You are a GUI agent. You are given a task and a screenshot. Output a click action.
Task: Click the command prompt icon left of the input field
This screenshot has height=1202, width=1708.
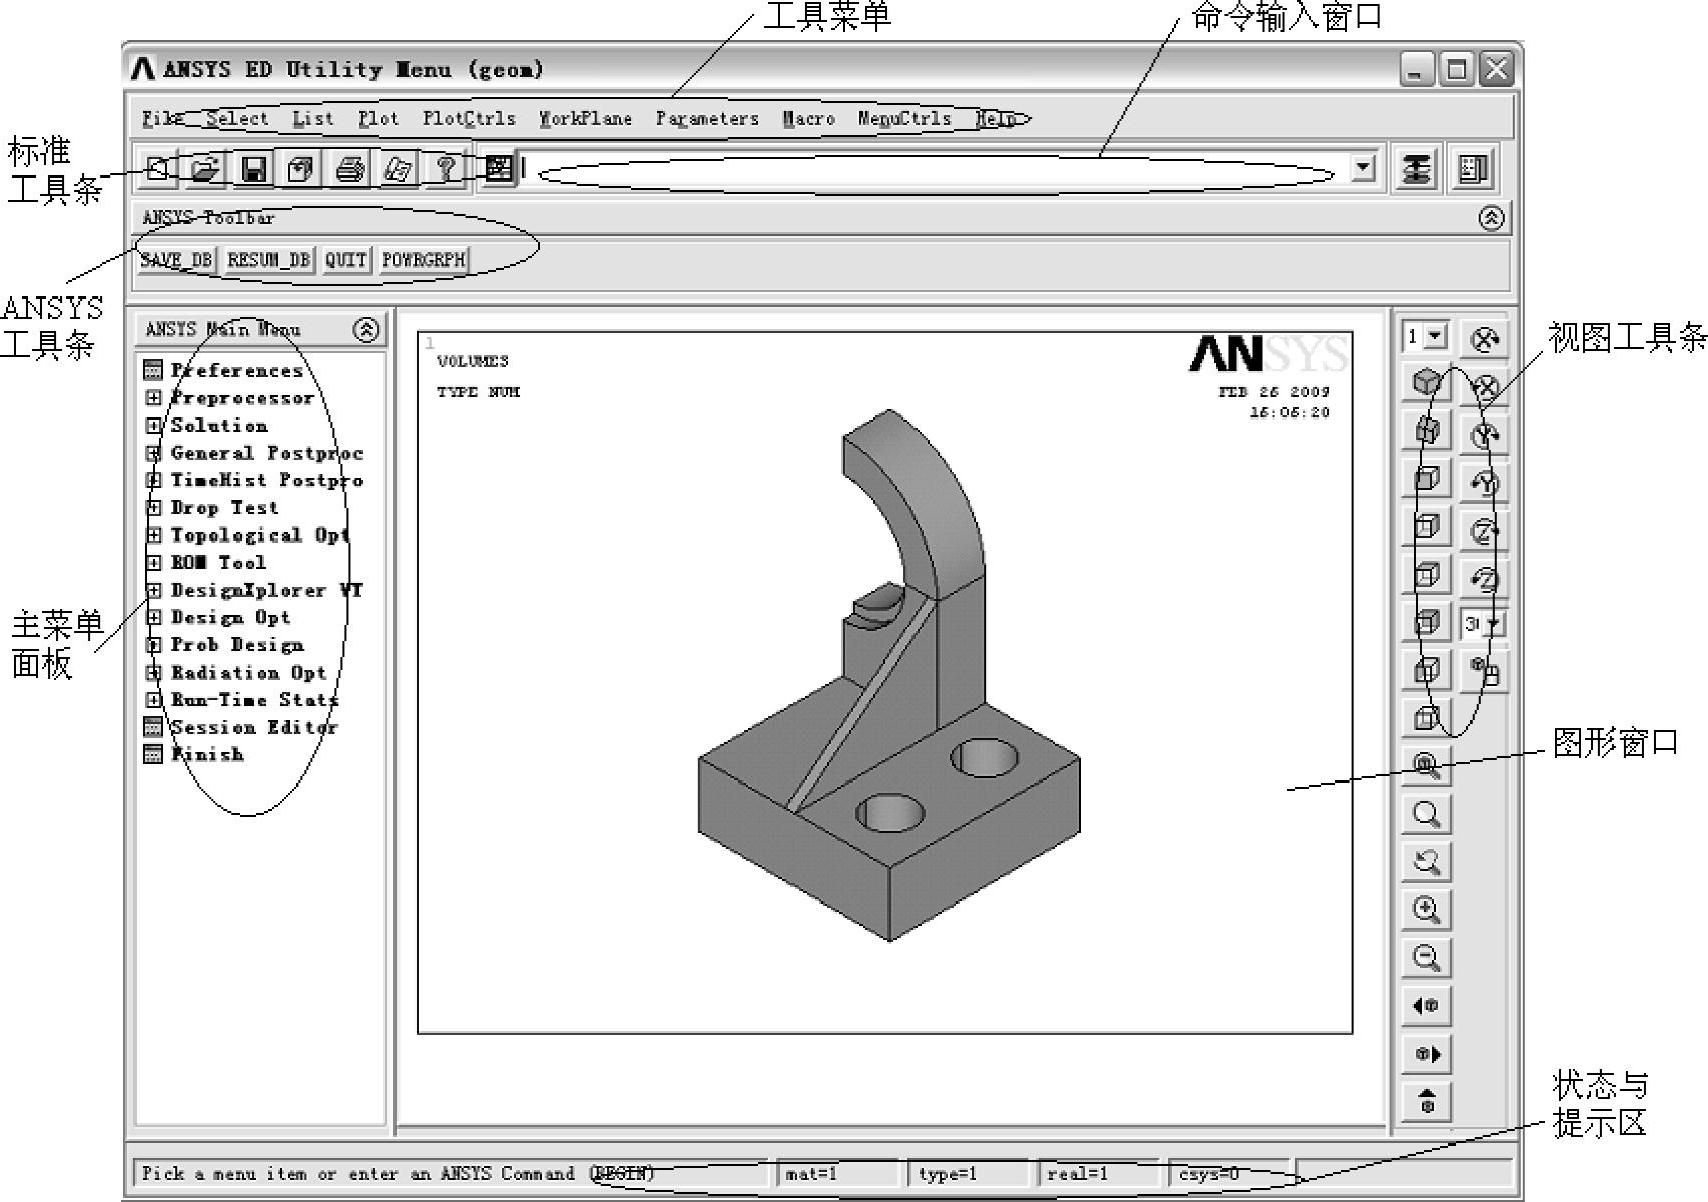499,169
